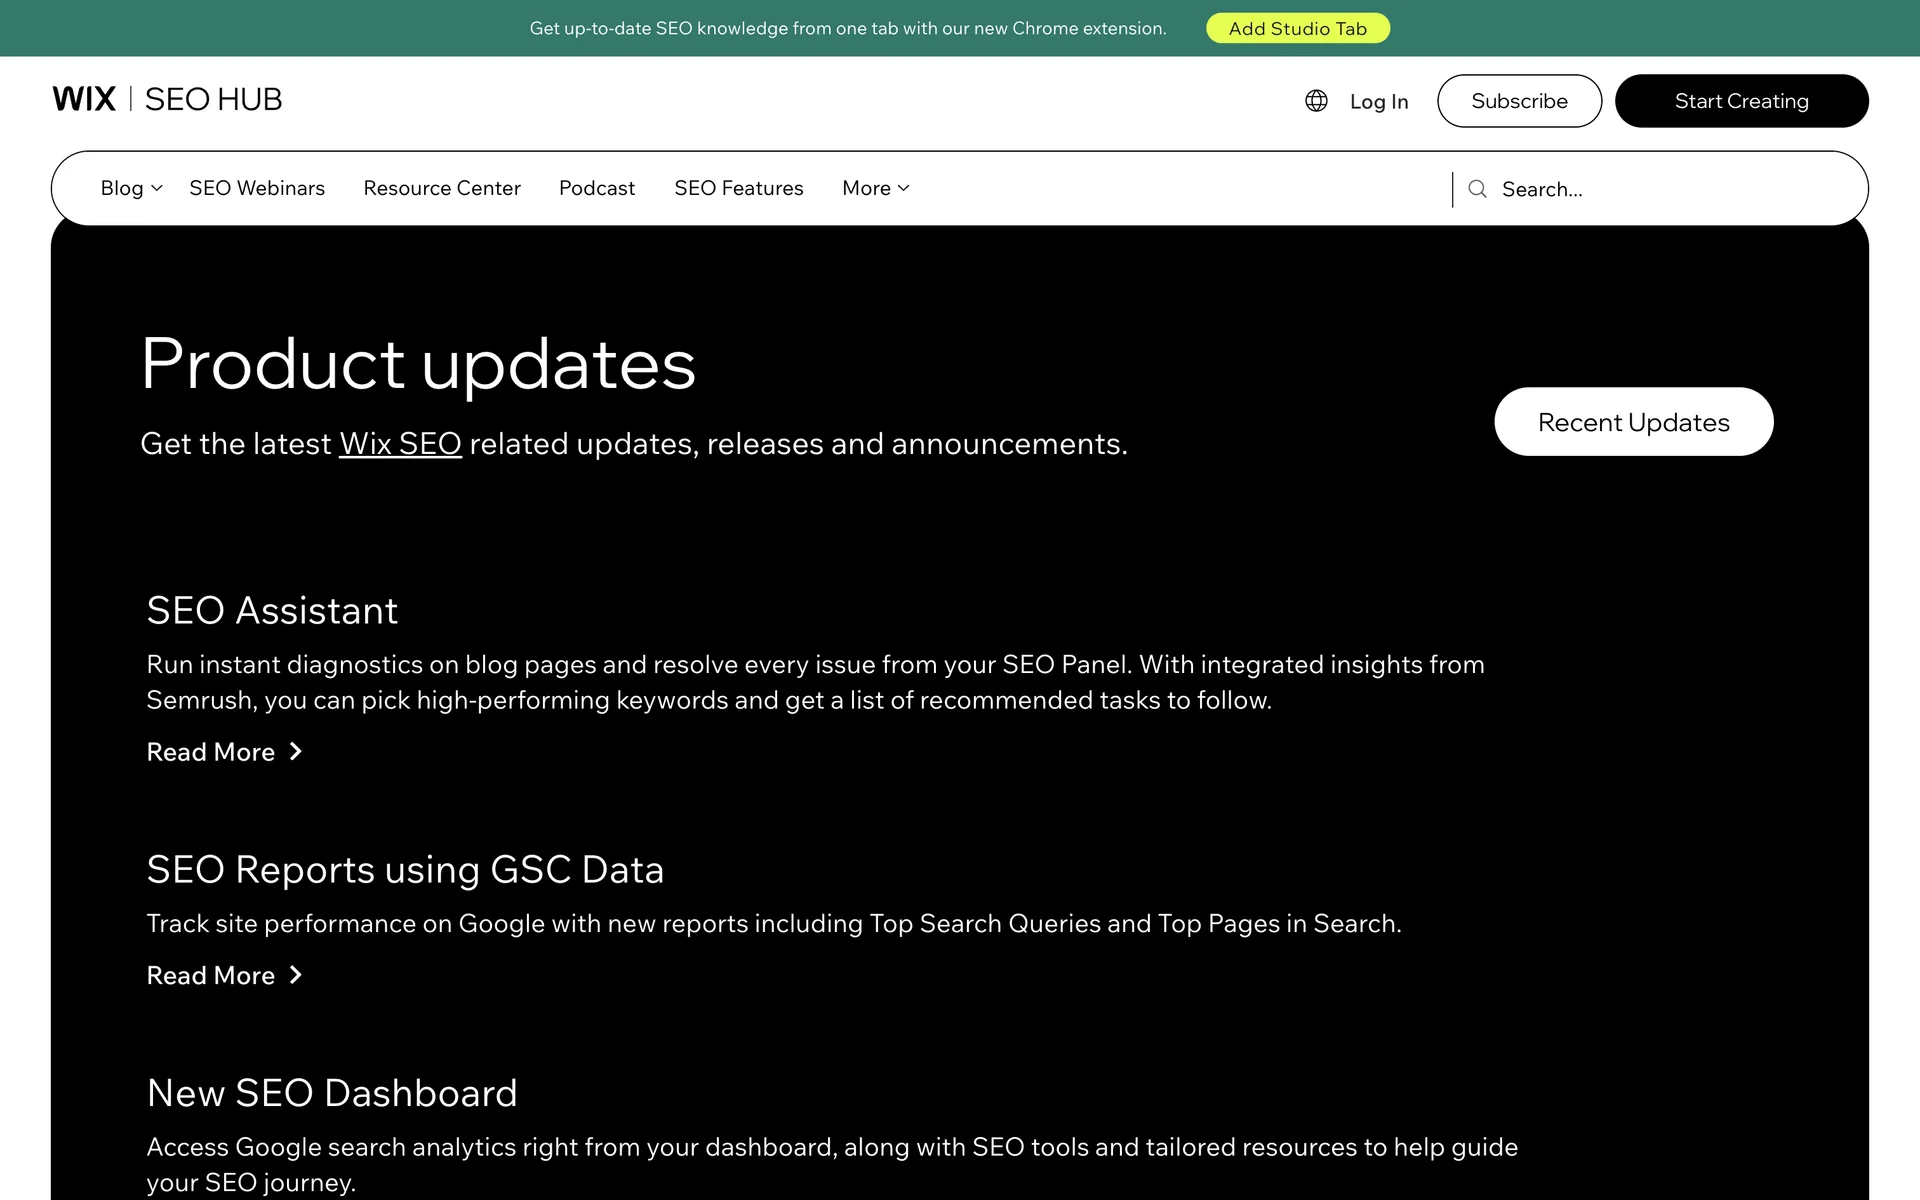
Task: Select SEO Features in navigation
Action: pos(738,188)
